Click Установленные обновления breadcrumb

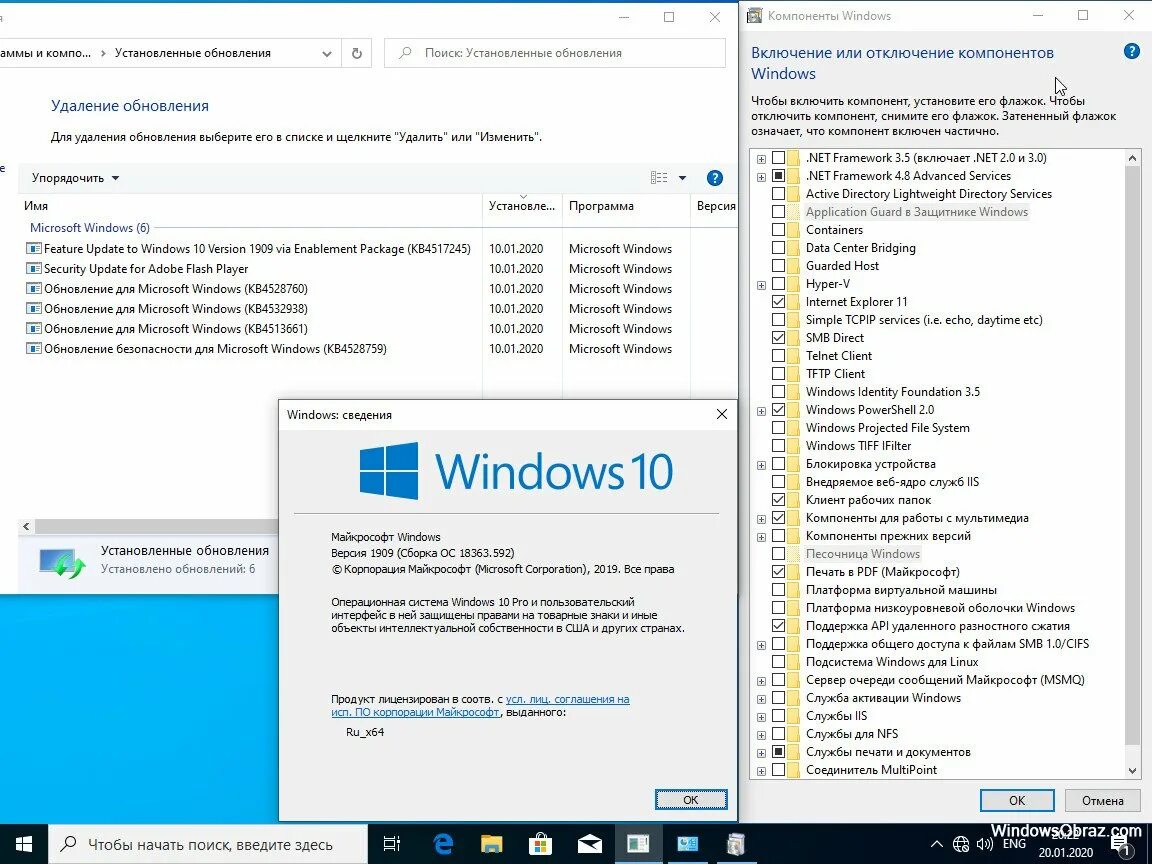click(x=192, y=53)
